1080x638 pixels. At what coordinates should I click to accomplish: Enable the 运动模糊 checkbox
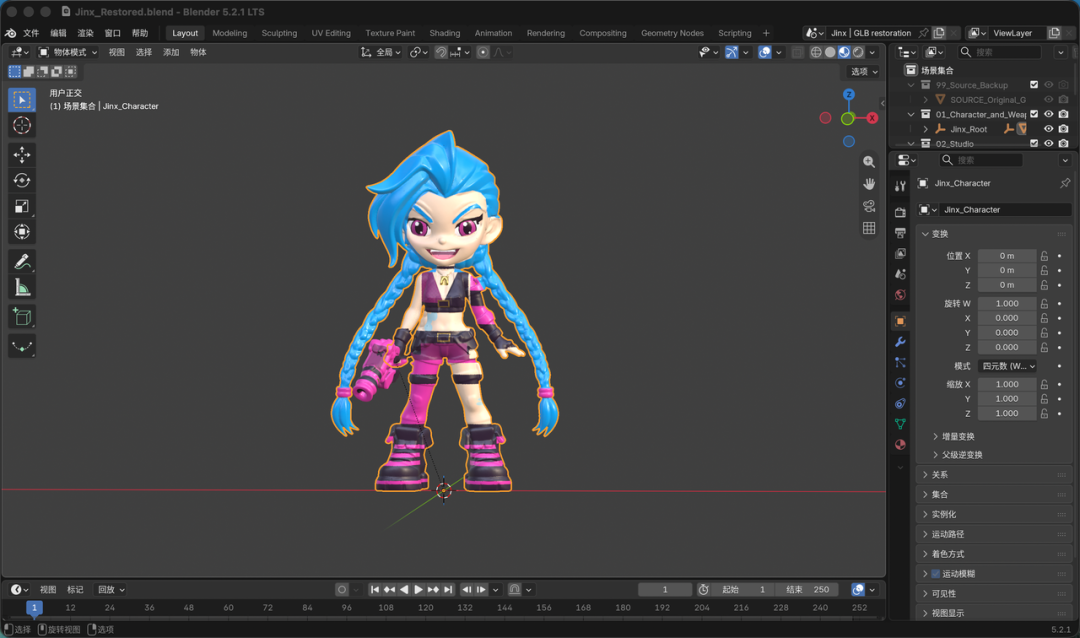(935, 574)
